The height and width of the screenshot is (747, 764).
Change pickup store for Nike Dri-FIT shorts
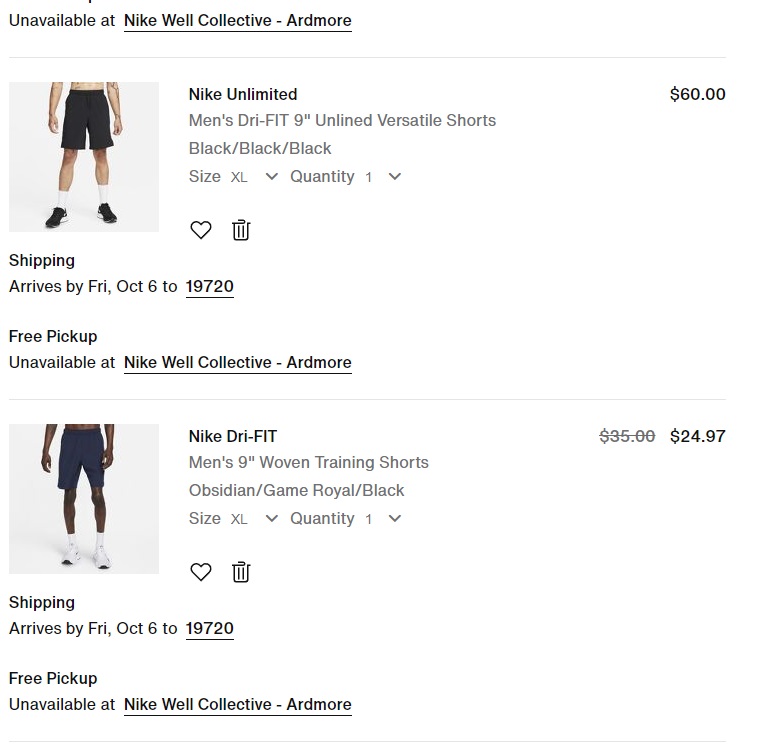pyautogui.click(x=237, y=705)
